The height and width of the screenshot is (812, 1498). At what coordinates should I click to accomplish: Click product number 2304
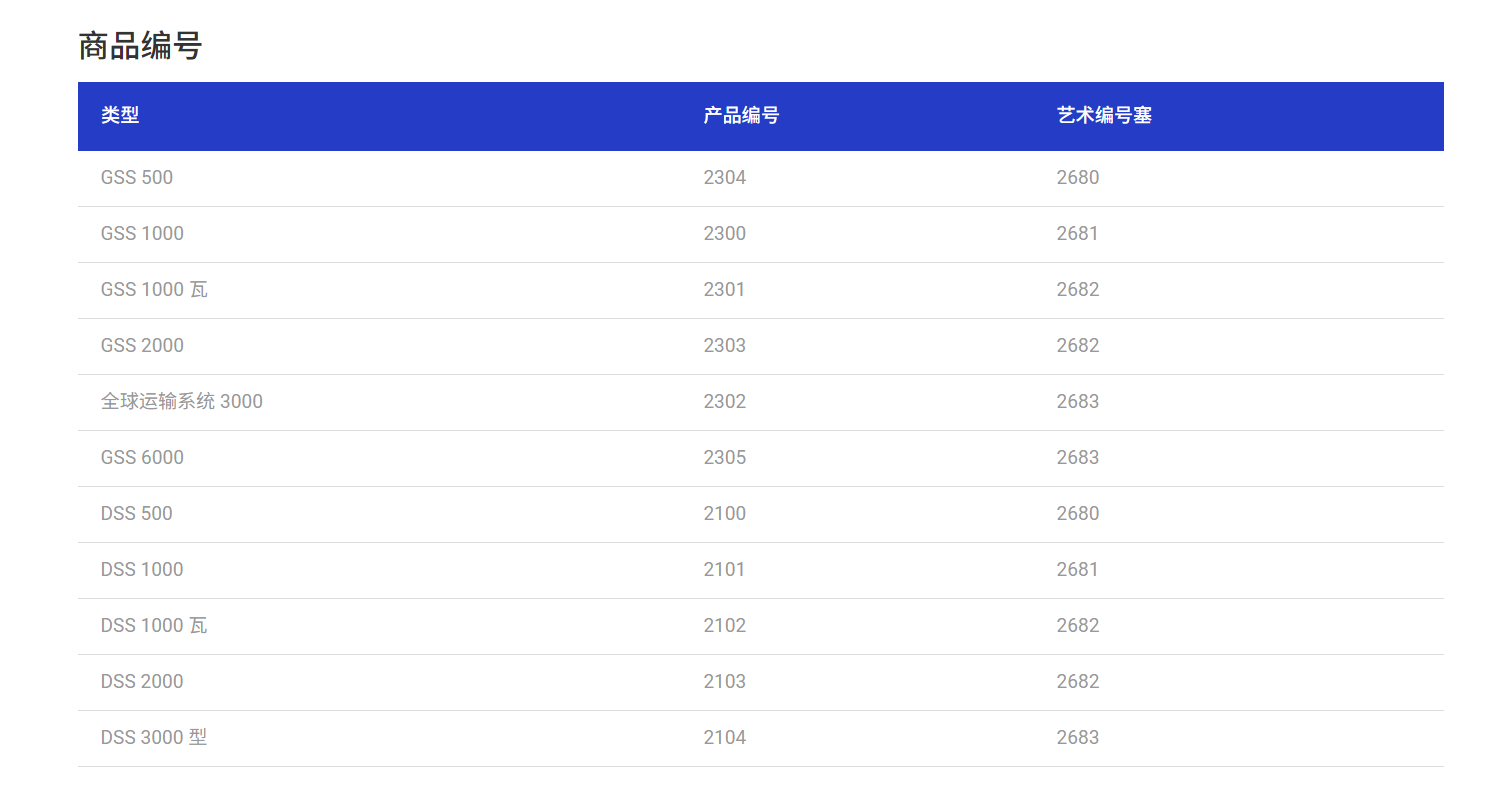click(x=725, y=178)
